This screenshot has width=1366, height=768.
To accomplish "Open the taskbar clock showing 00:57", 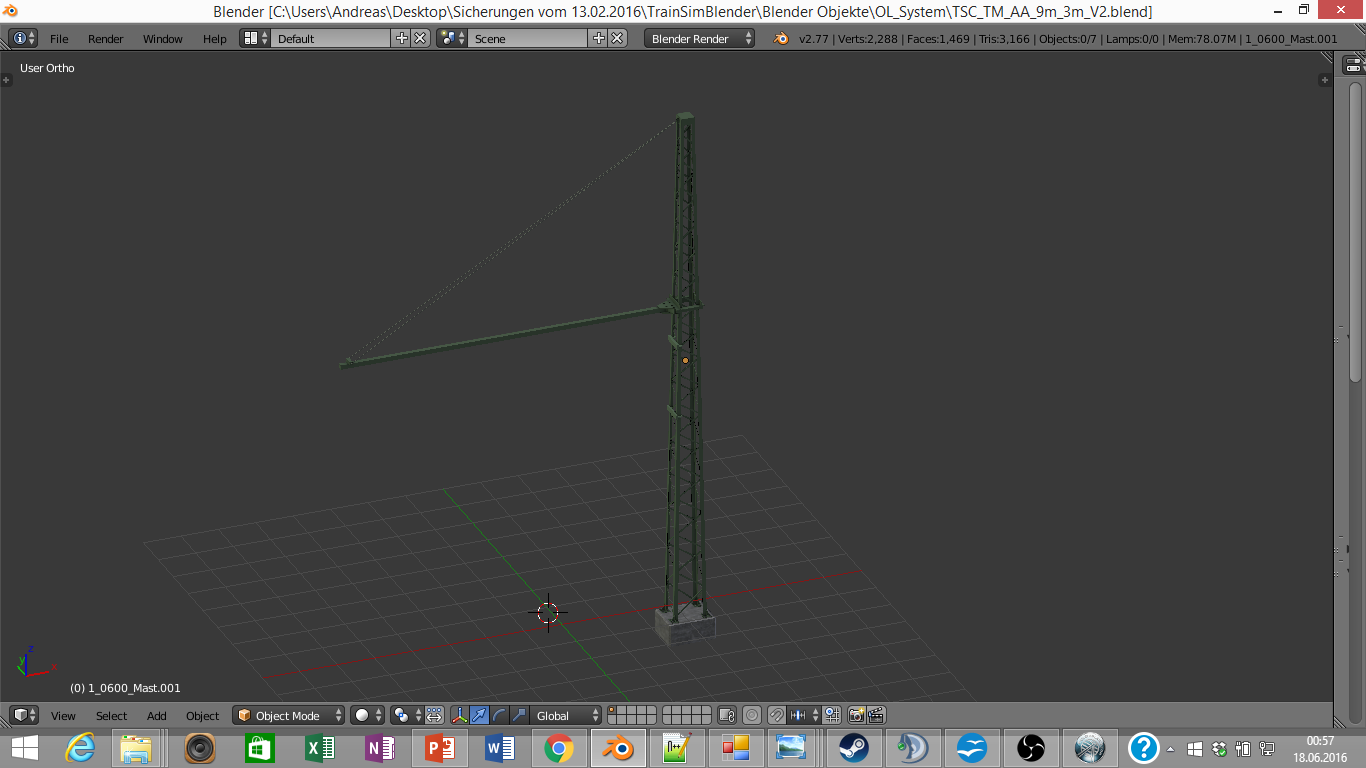I will point(1321,749).
